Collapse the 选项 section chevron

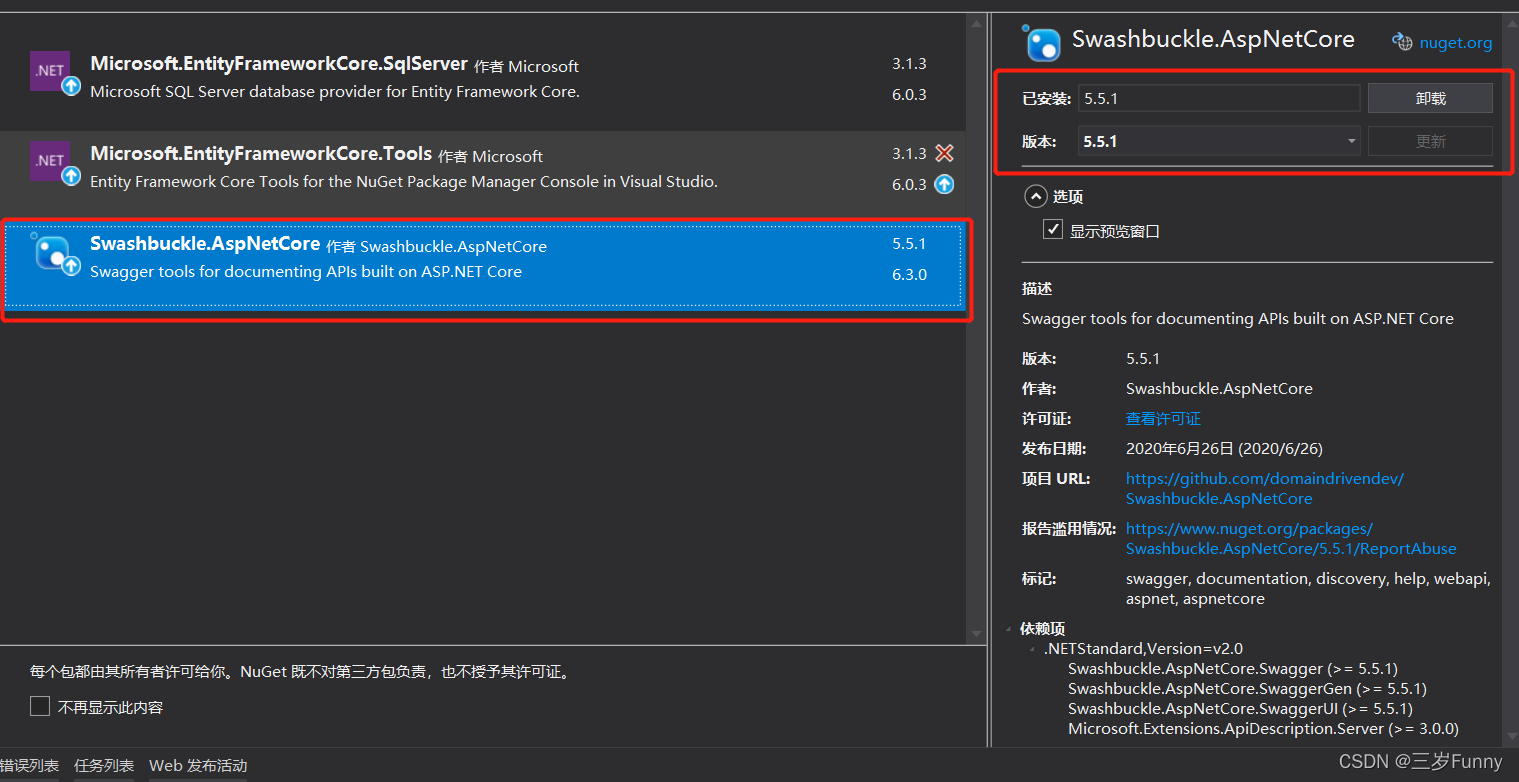(1036, 196)
